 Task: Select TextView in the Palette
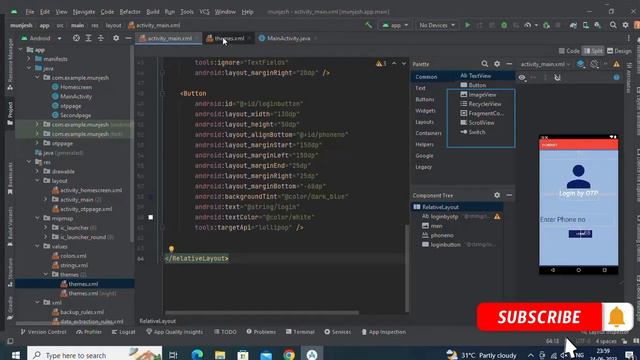click(x=476, y=76)
